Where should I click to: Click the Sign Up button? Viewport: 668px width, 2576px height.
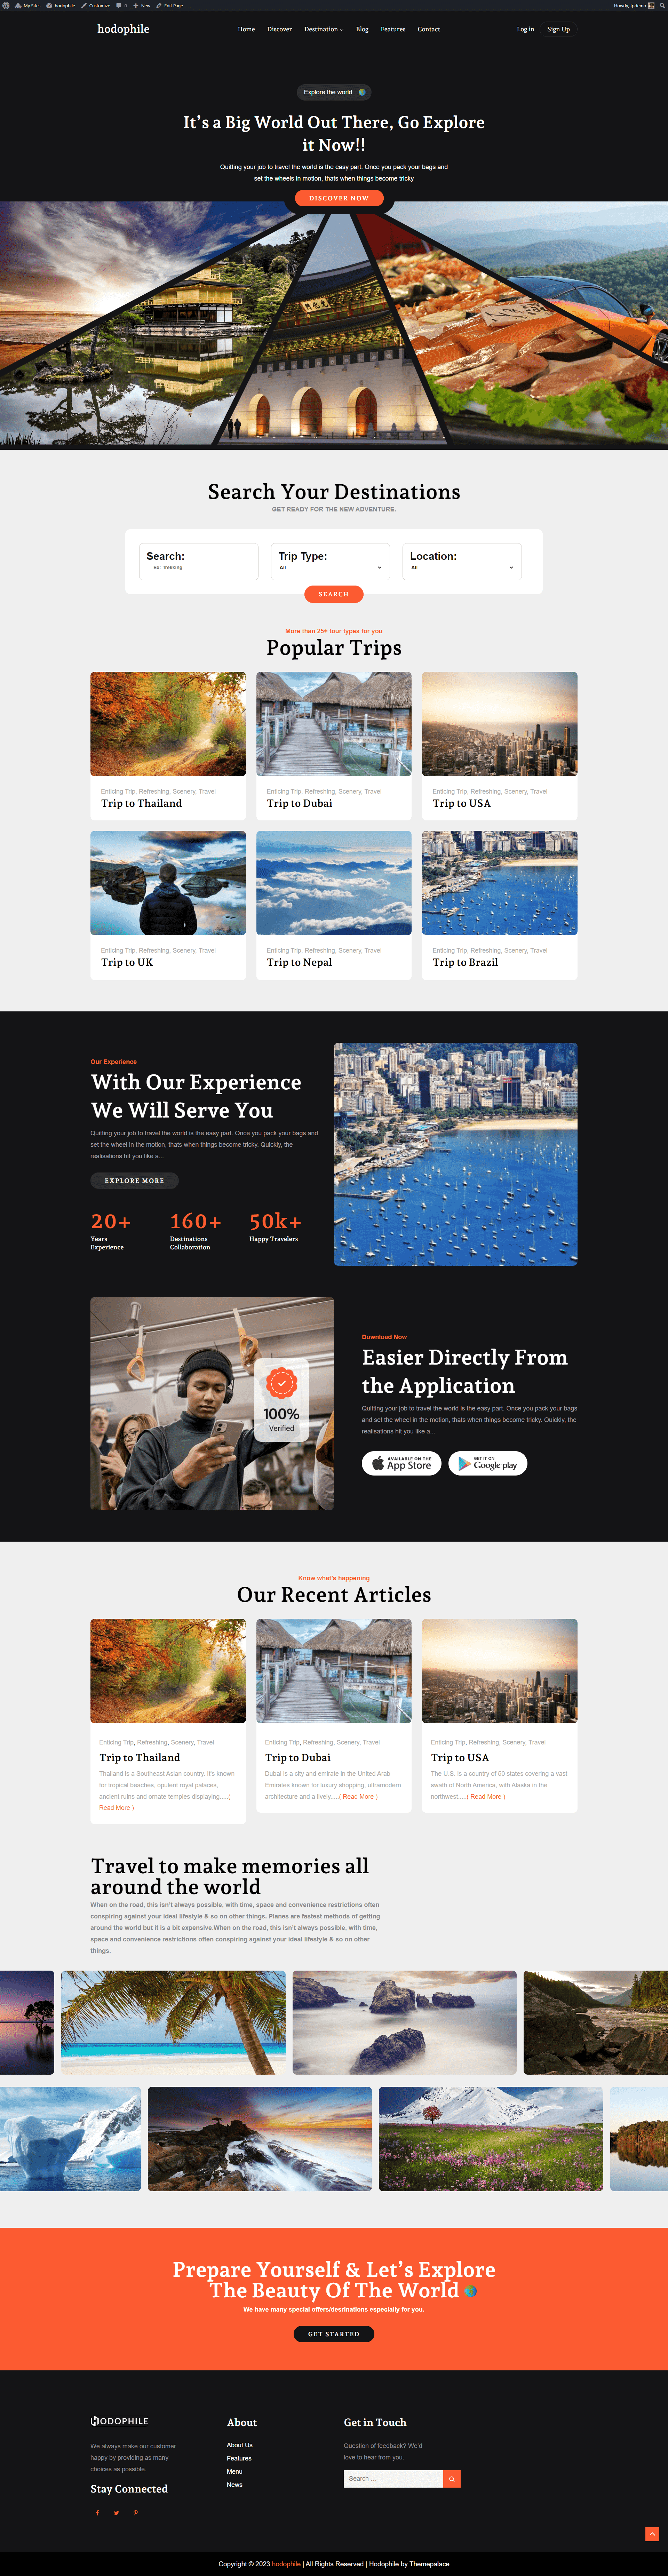[x=558, y=29]
